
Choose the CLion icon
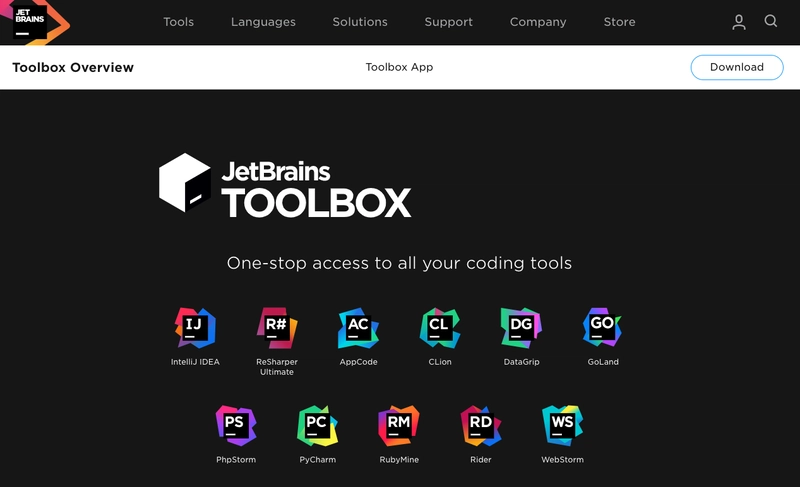pos(440,327)
